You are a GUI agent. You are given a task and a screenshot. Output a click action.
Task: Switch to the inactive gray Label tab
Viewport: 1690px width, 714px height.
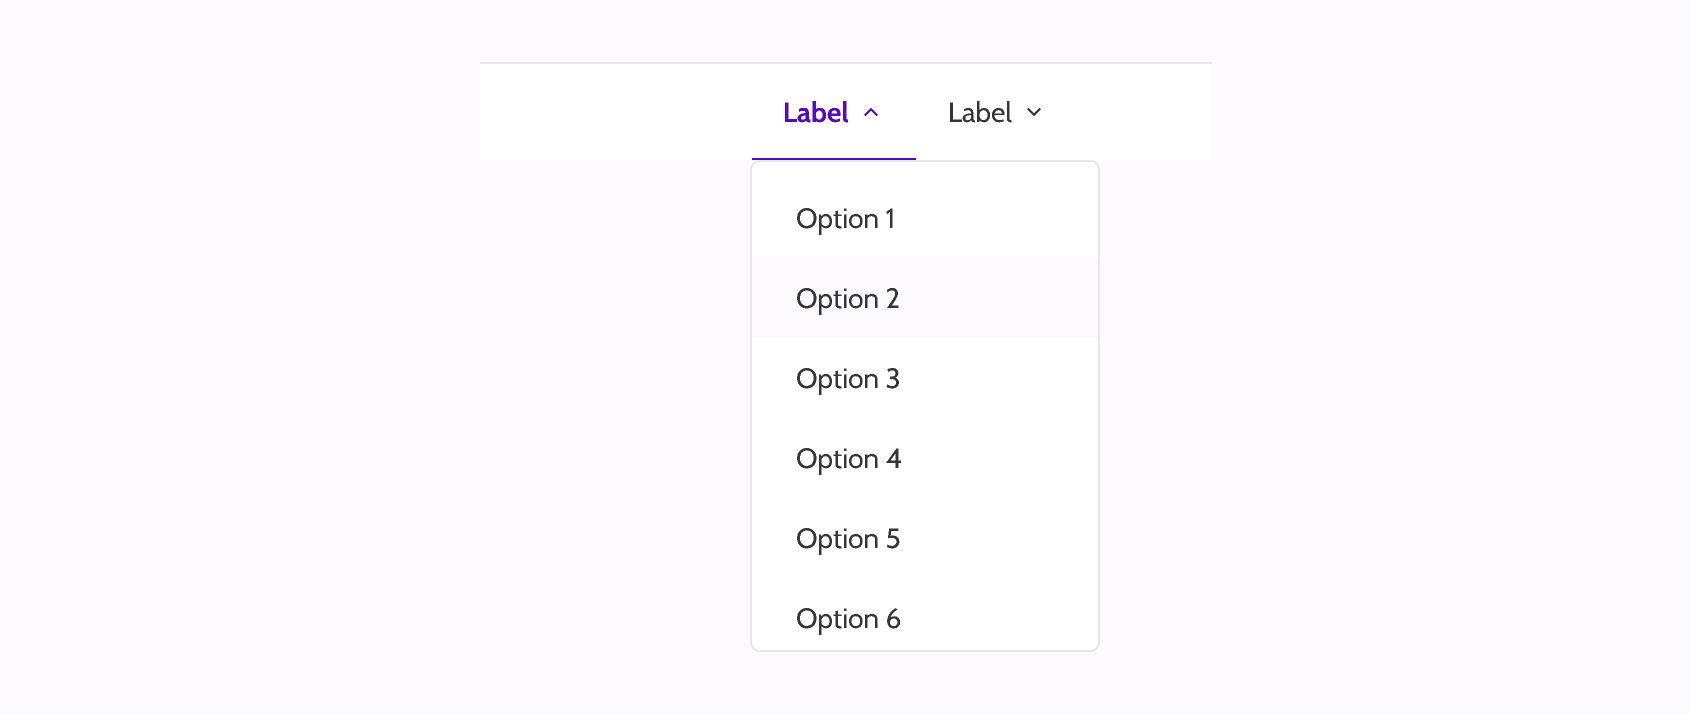[979, 113]
